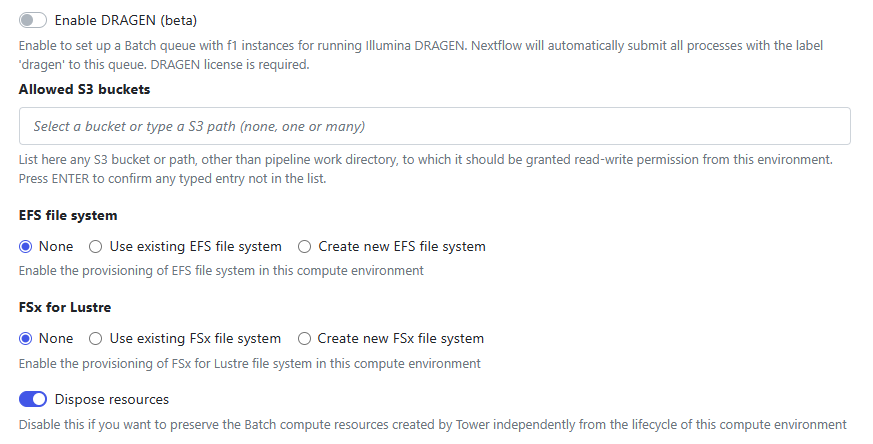The image size is (873, 444).
Task: Click the 'Create new FSx file system' option text
Action: [401, 339]
